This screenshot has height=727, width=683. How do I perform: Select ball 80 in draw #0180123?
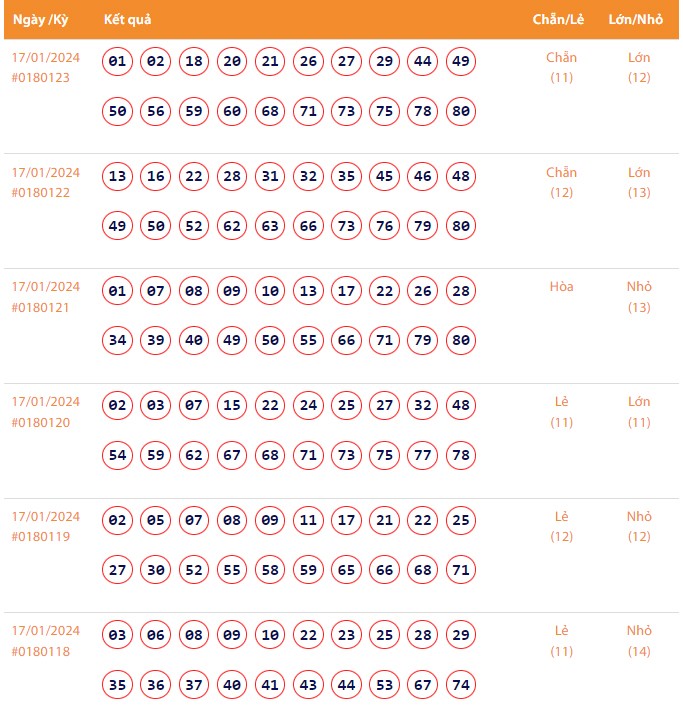point(461,111)
